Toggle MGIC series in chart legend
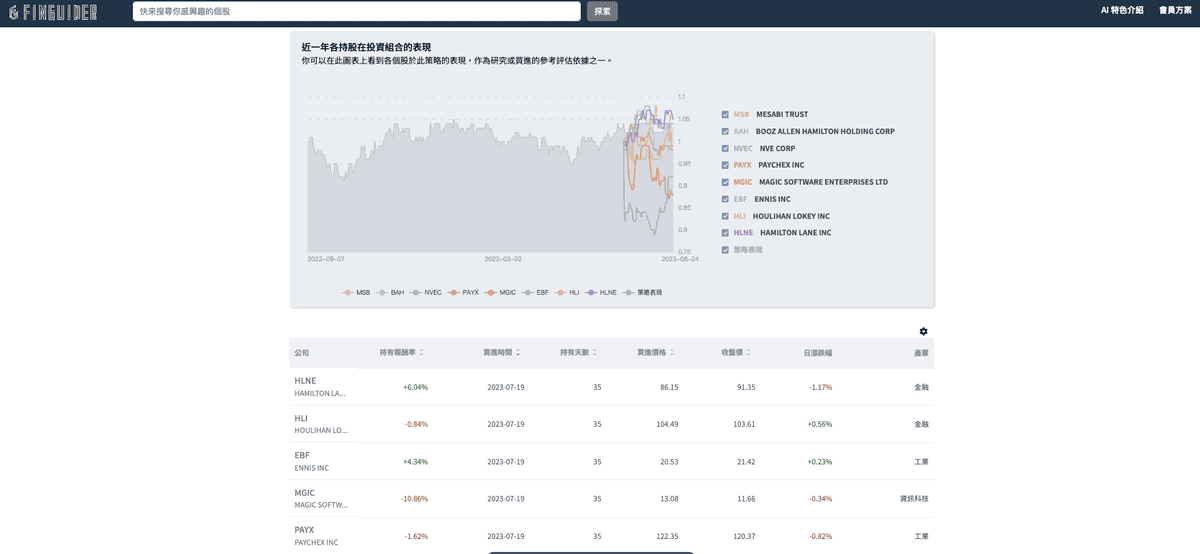The image size is (1200, 554). point(501,292)
